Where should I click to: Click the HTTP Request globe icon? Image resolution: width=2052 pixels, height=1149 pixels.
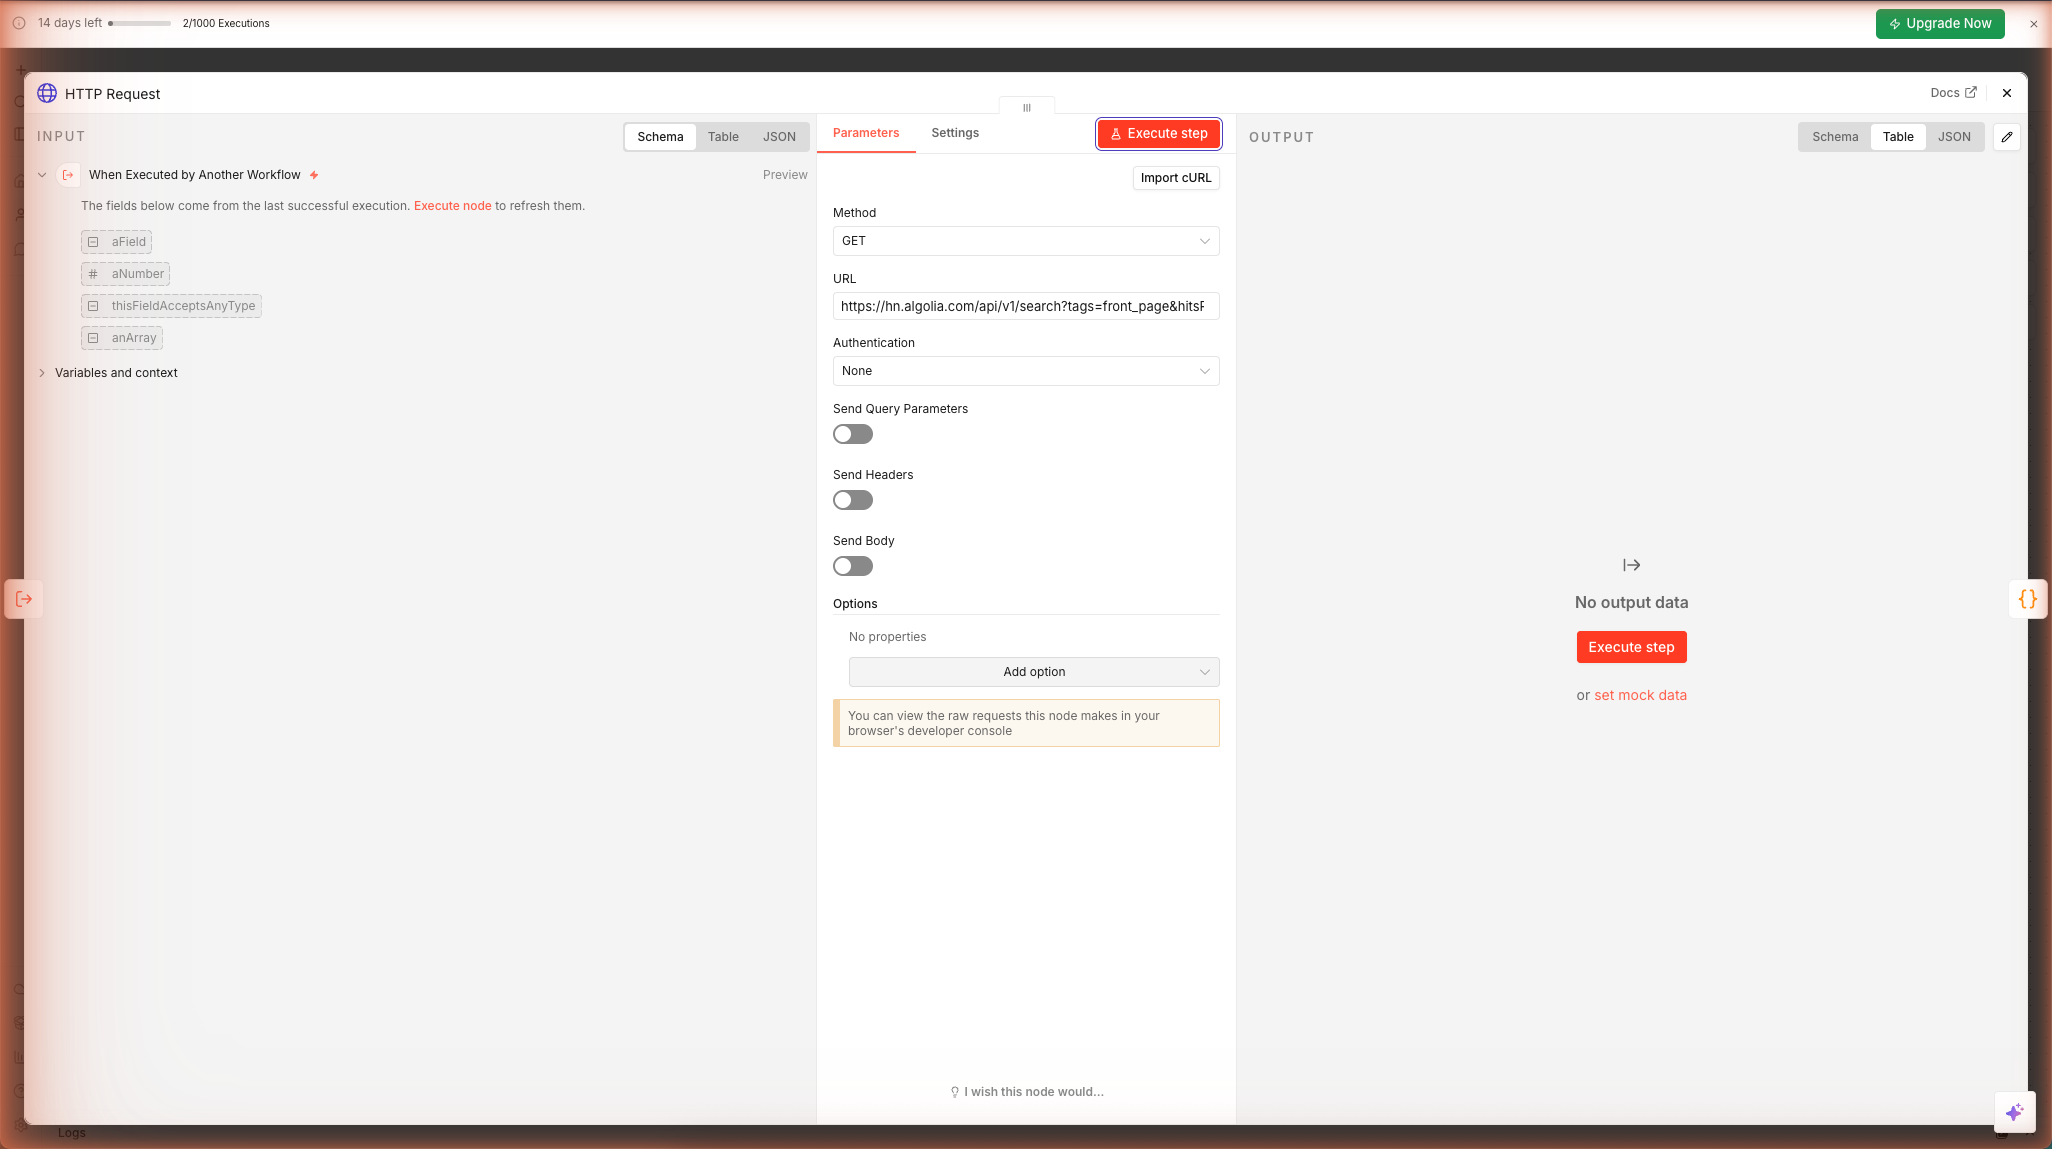(x=47, y=93)
